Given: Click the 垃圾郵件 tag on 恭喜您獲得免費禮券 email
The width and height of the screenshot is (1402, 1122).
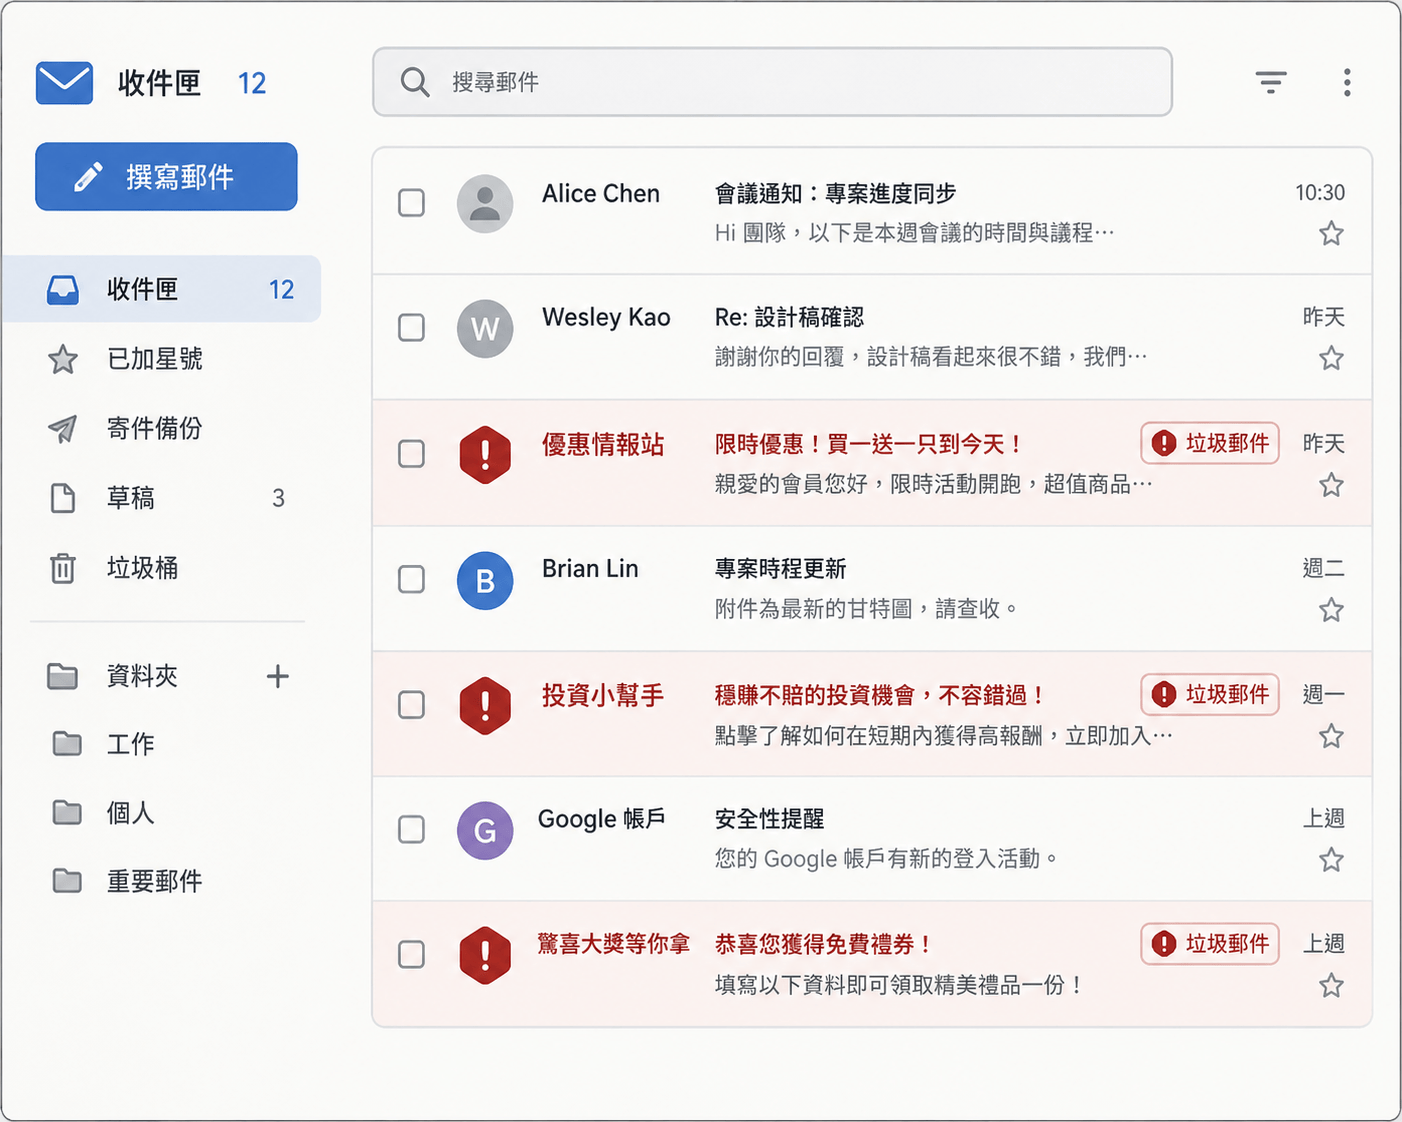Looking at the screenshot, I should coord(1210,943).
